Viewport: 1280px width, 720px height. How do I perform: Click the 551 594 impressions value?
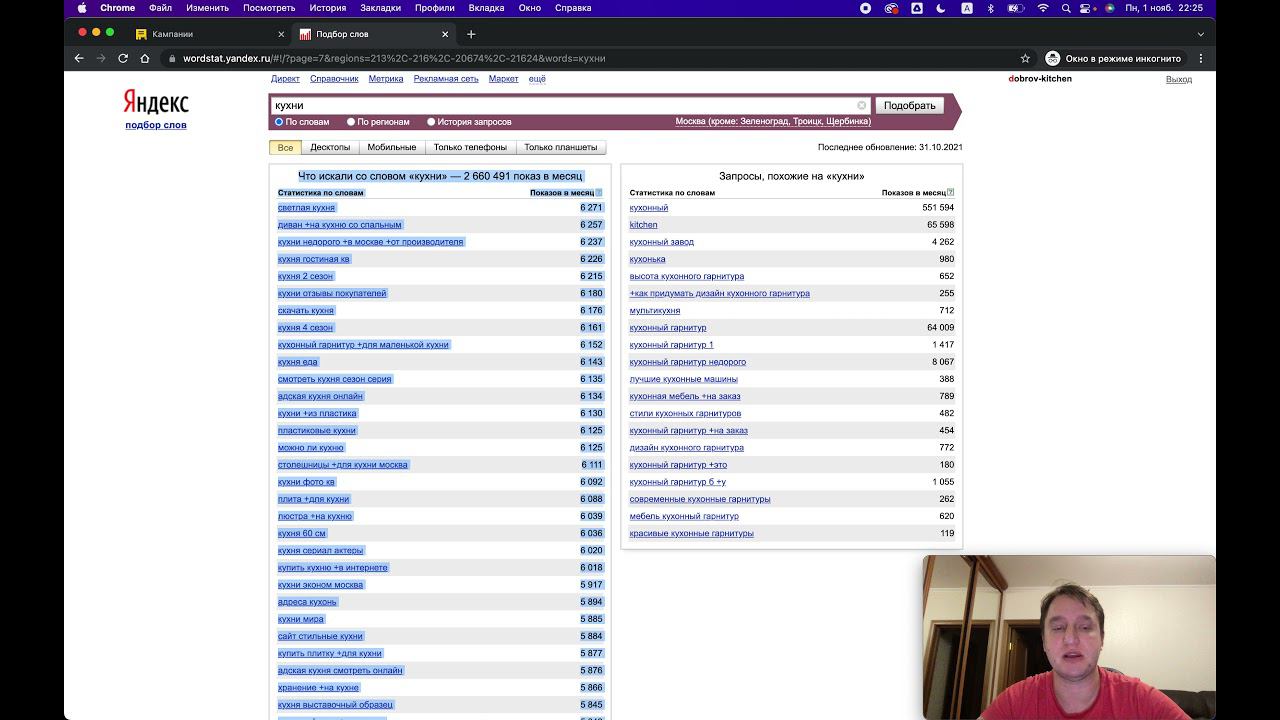click(x=938, y=208)
